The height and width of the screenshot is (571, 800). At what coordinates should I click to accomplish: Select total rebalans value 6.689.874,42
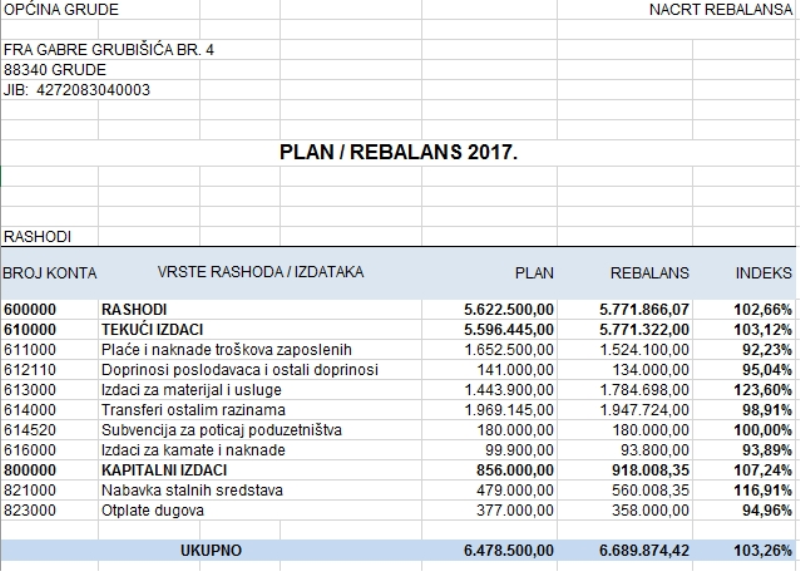tap(644, 551)
